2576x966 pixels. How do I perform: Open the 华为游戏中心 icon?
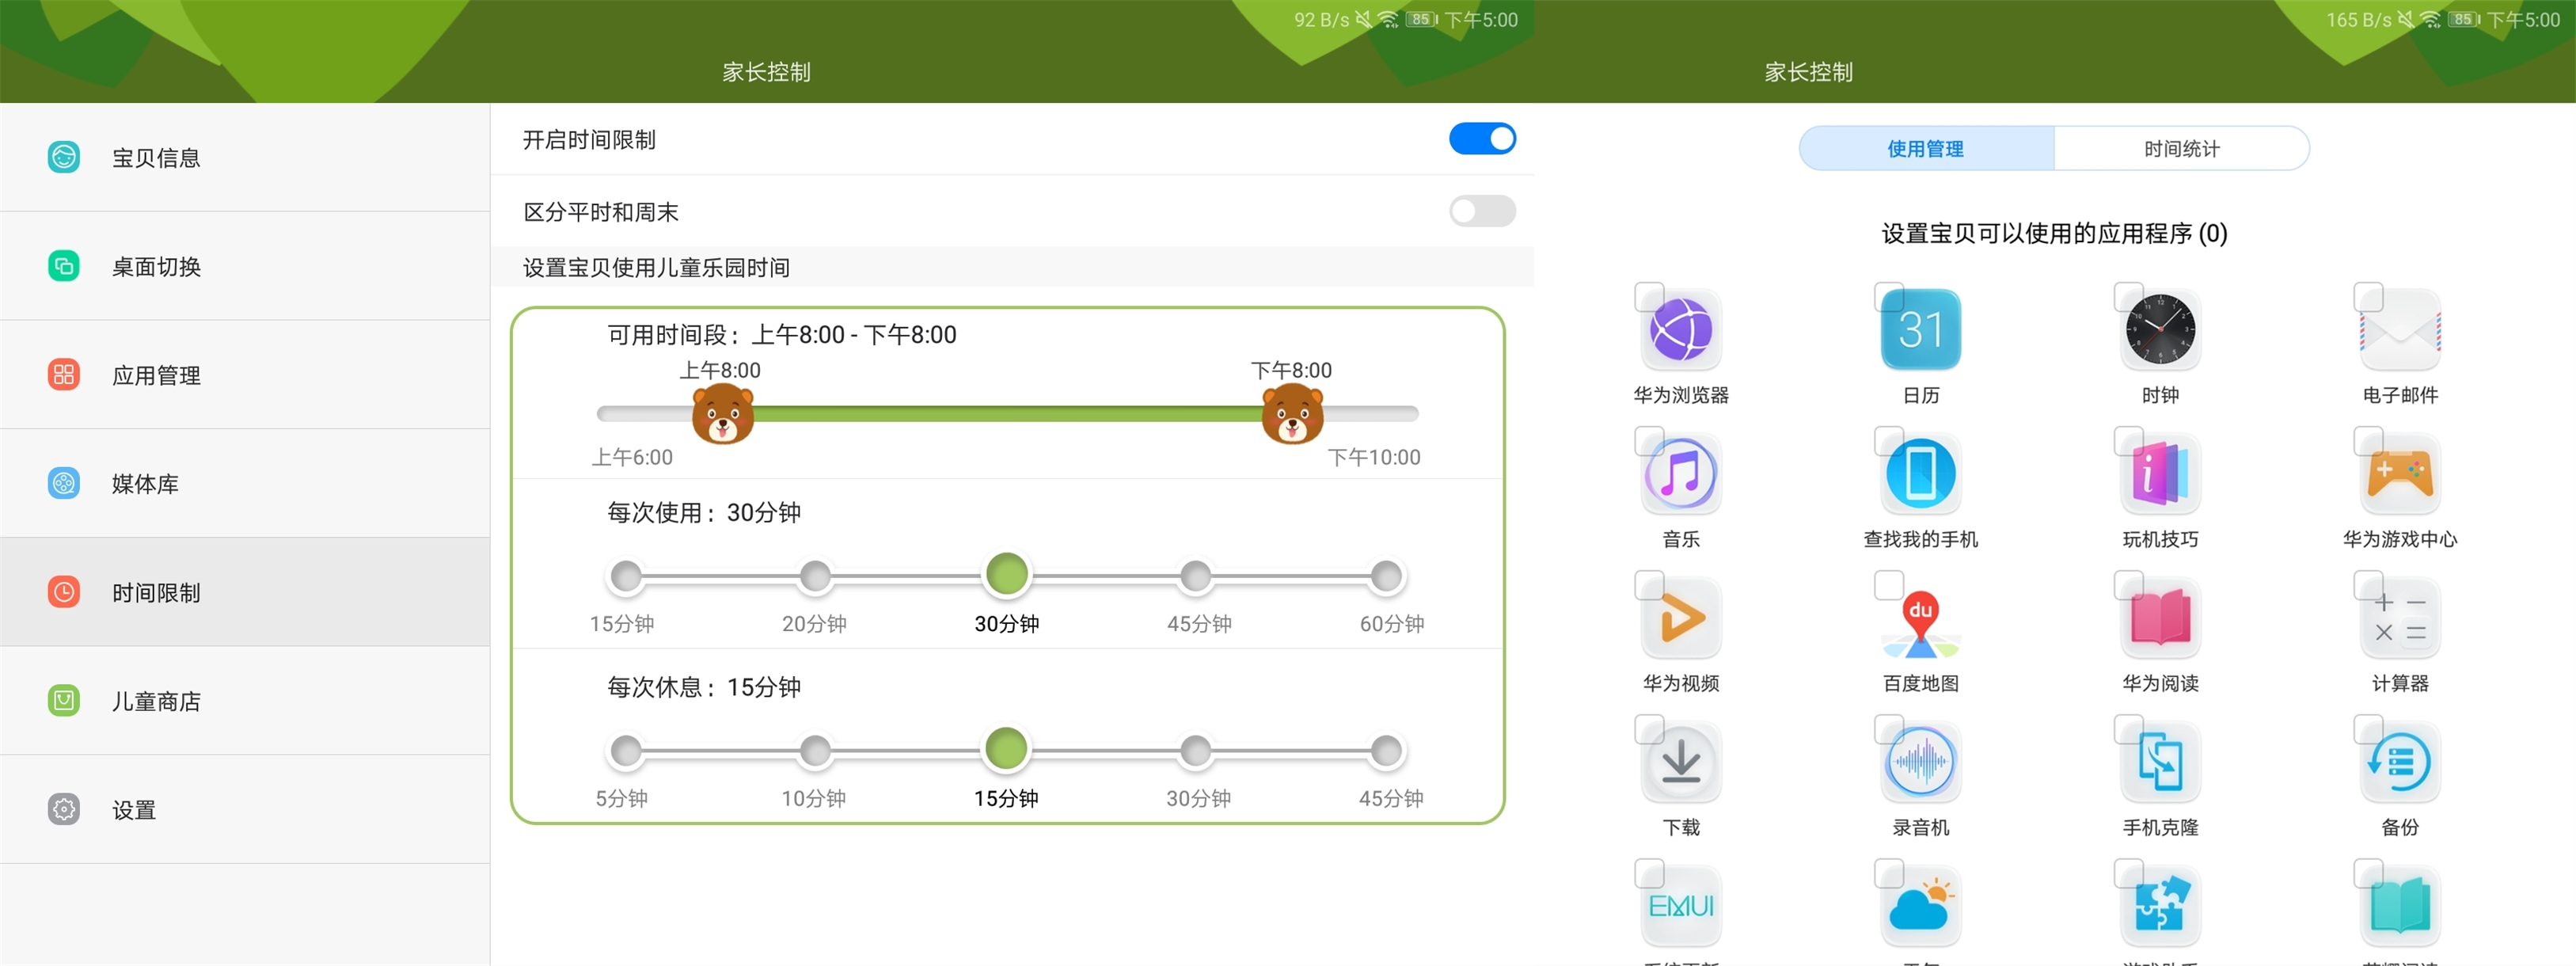tap(2399, 472)
